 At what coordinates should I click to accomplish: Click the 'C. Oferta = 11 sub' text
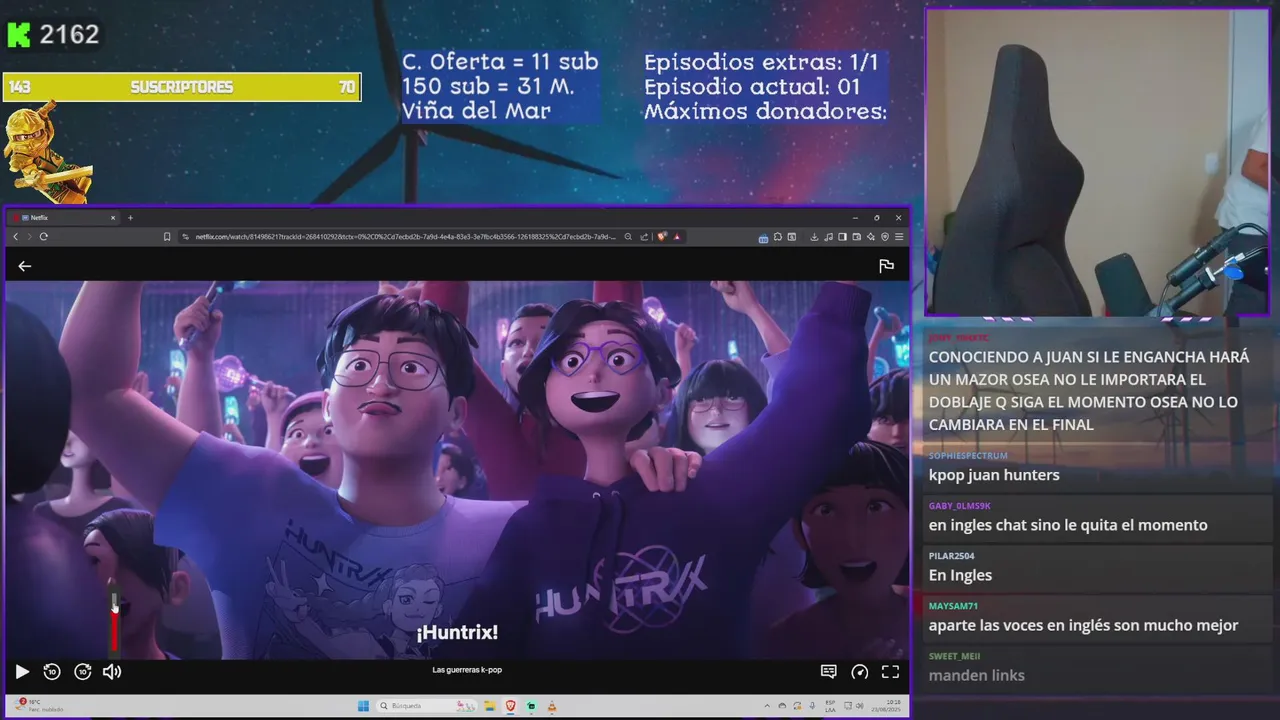pyautogui.click(x=500, y=62)
